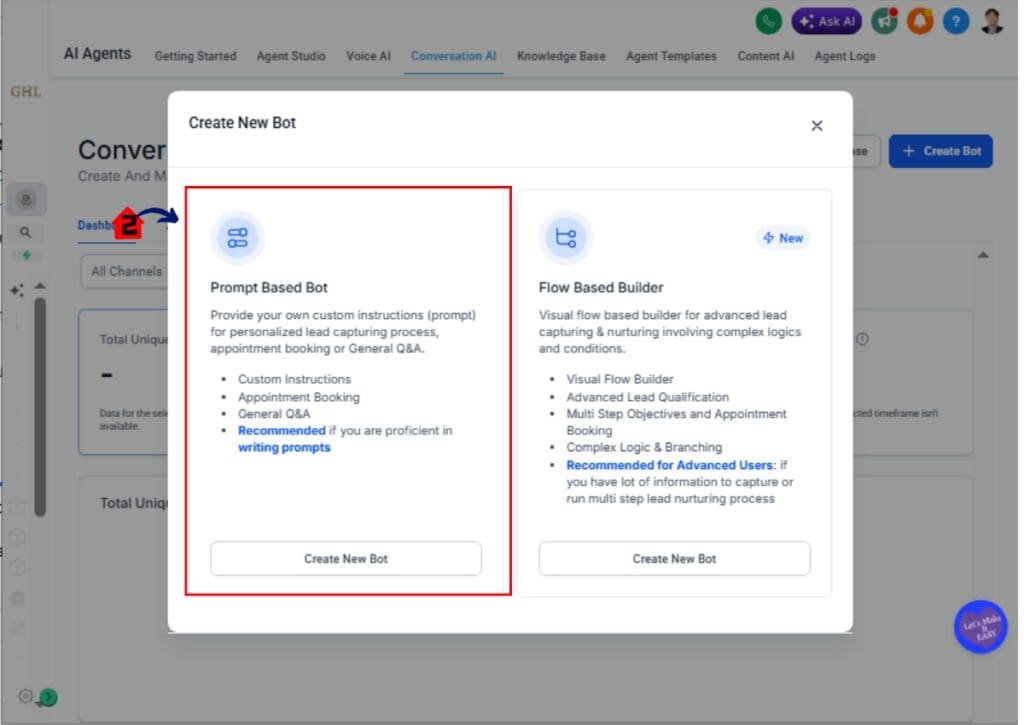Click the blue Create Bot button
1024x725 pixels.
[940, 151]
